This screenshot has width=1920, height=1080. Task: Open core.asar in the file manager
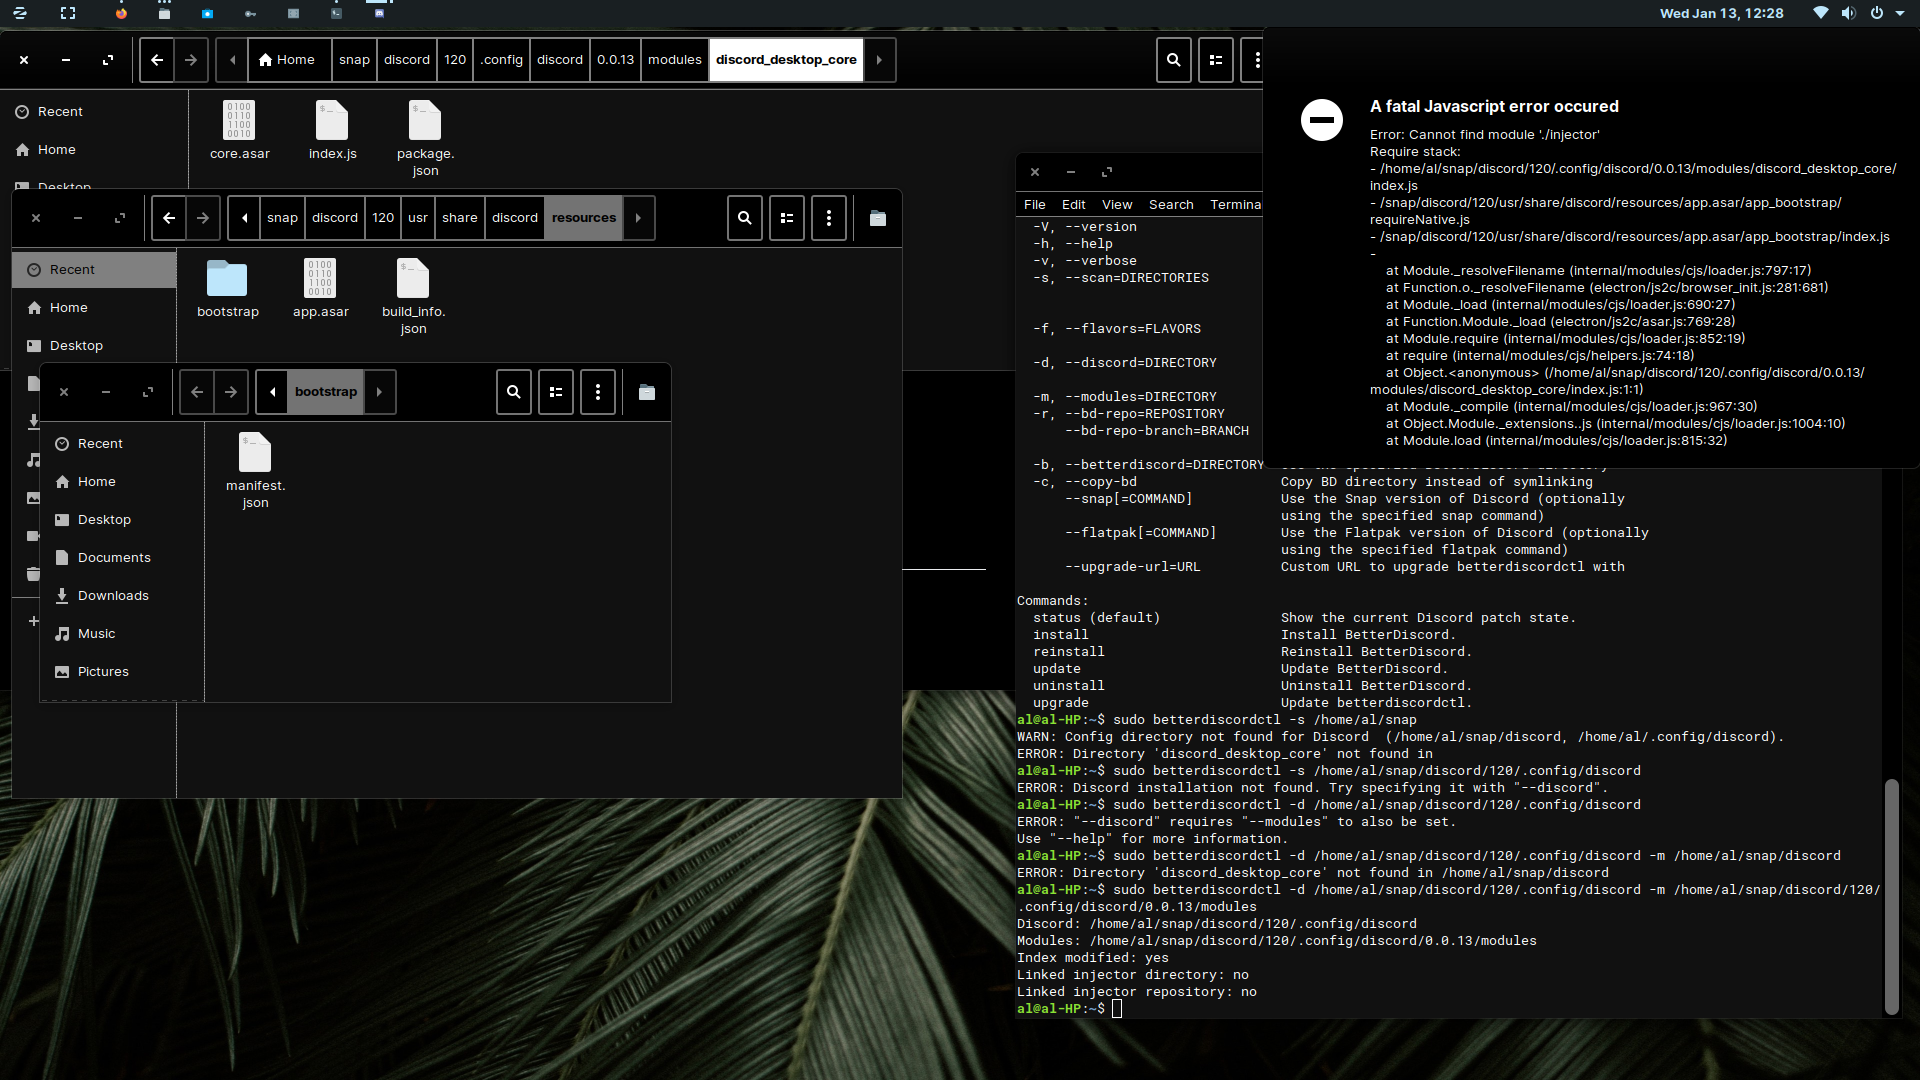point(238,125)
